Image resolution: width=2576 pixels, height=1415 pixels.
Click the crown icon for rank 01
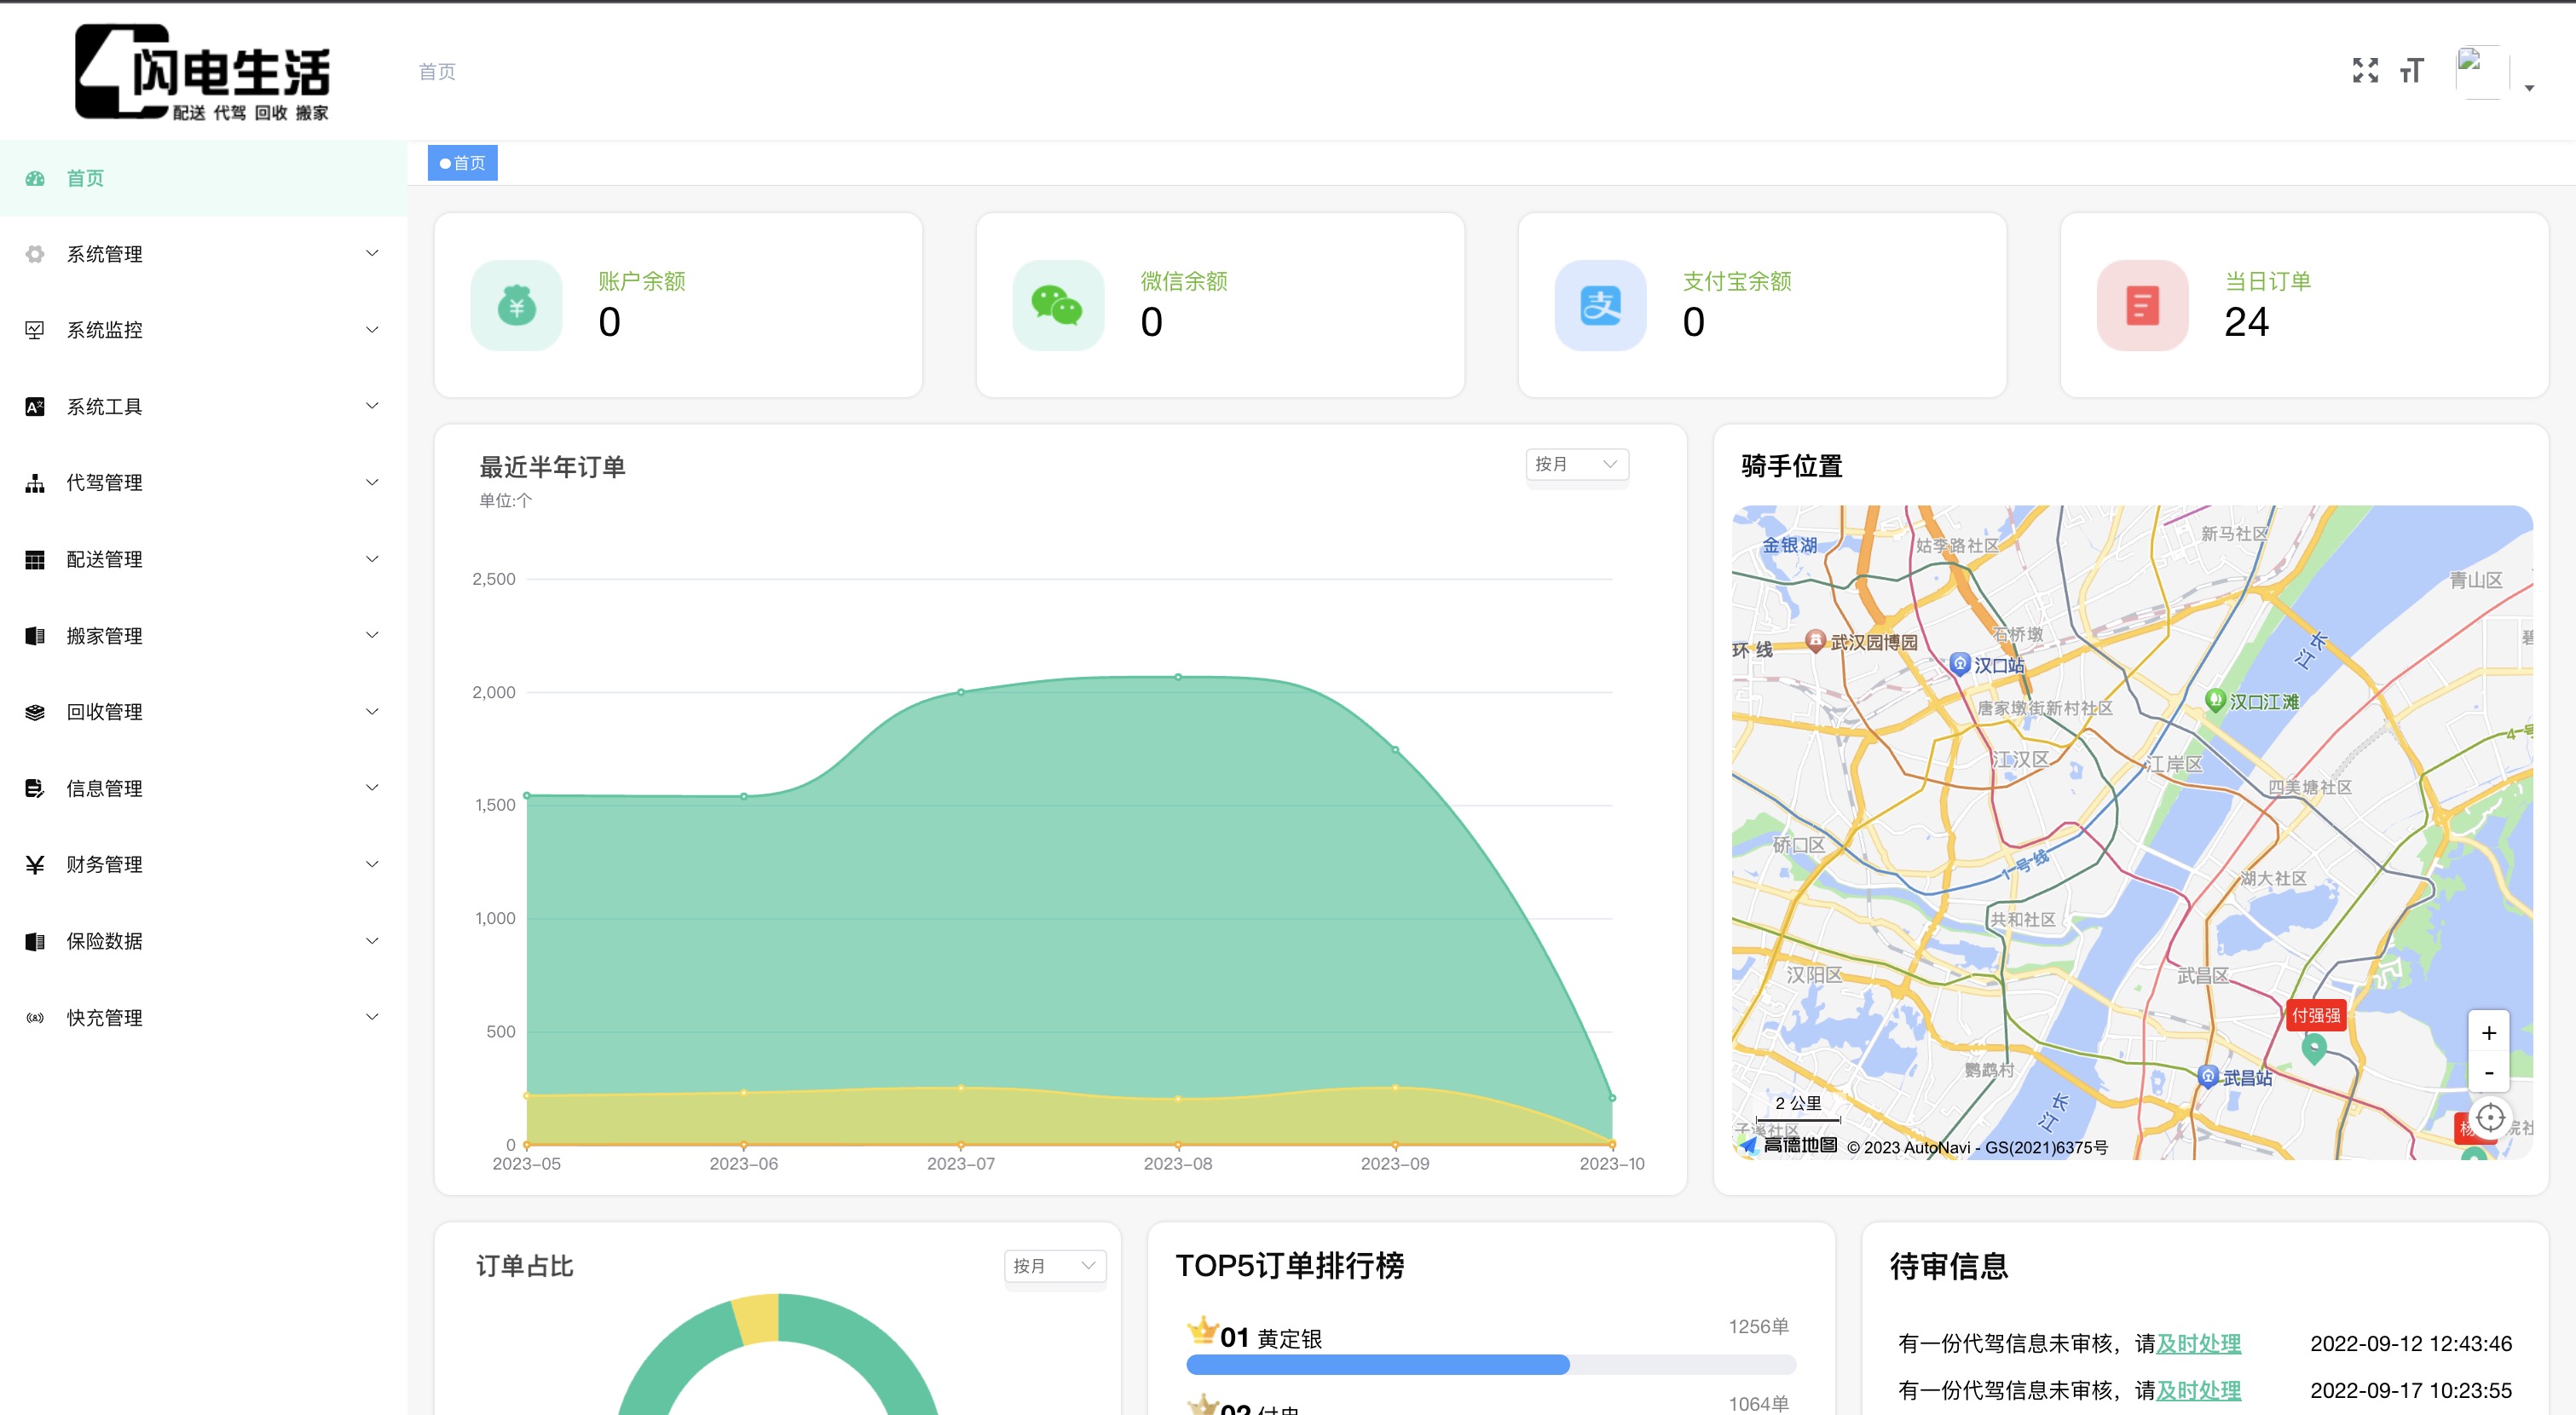pyautogui.click(x=1202, y=1331)
